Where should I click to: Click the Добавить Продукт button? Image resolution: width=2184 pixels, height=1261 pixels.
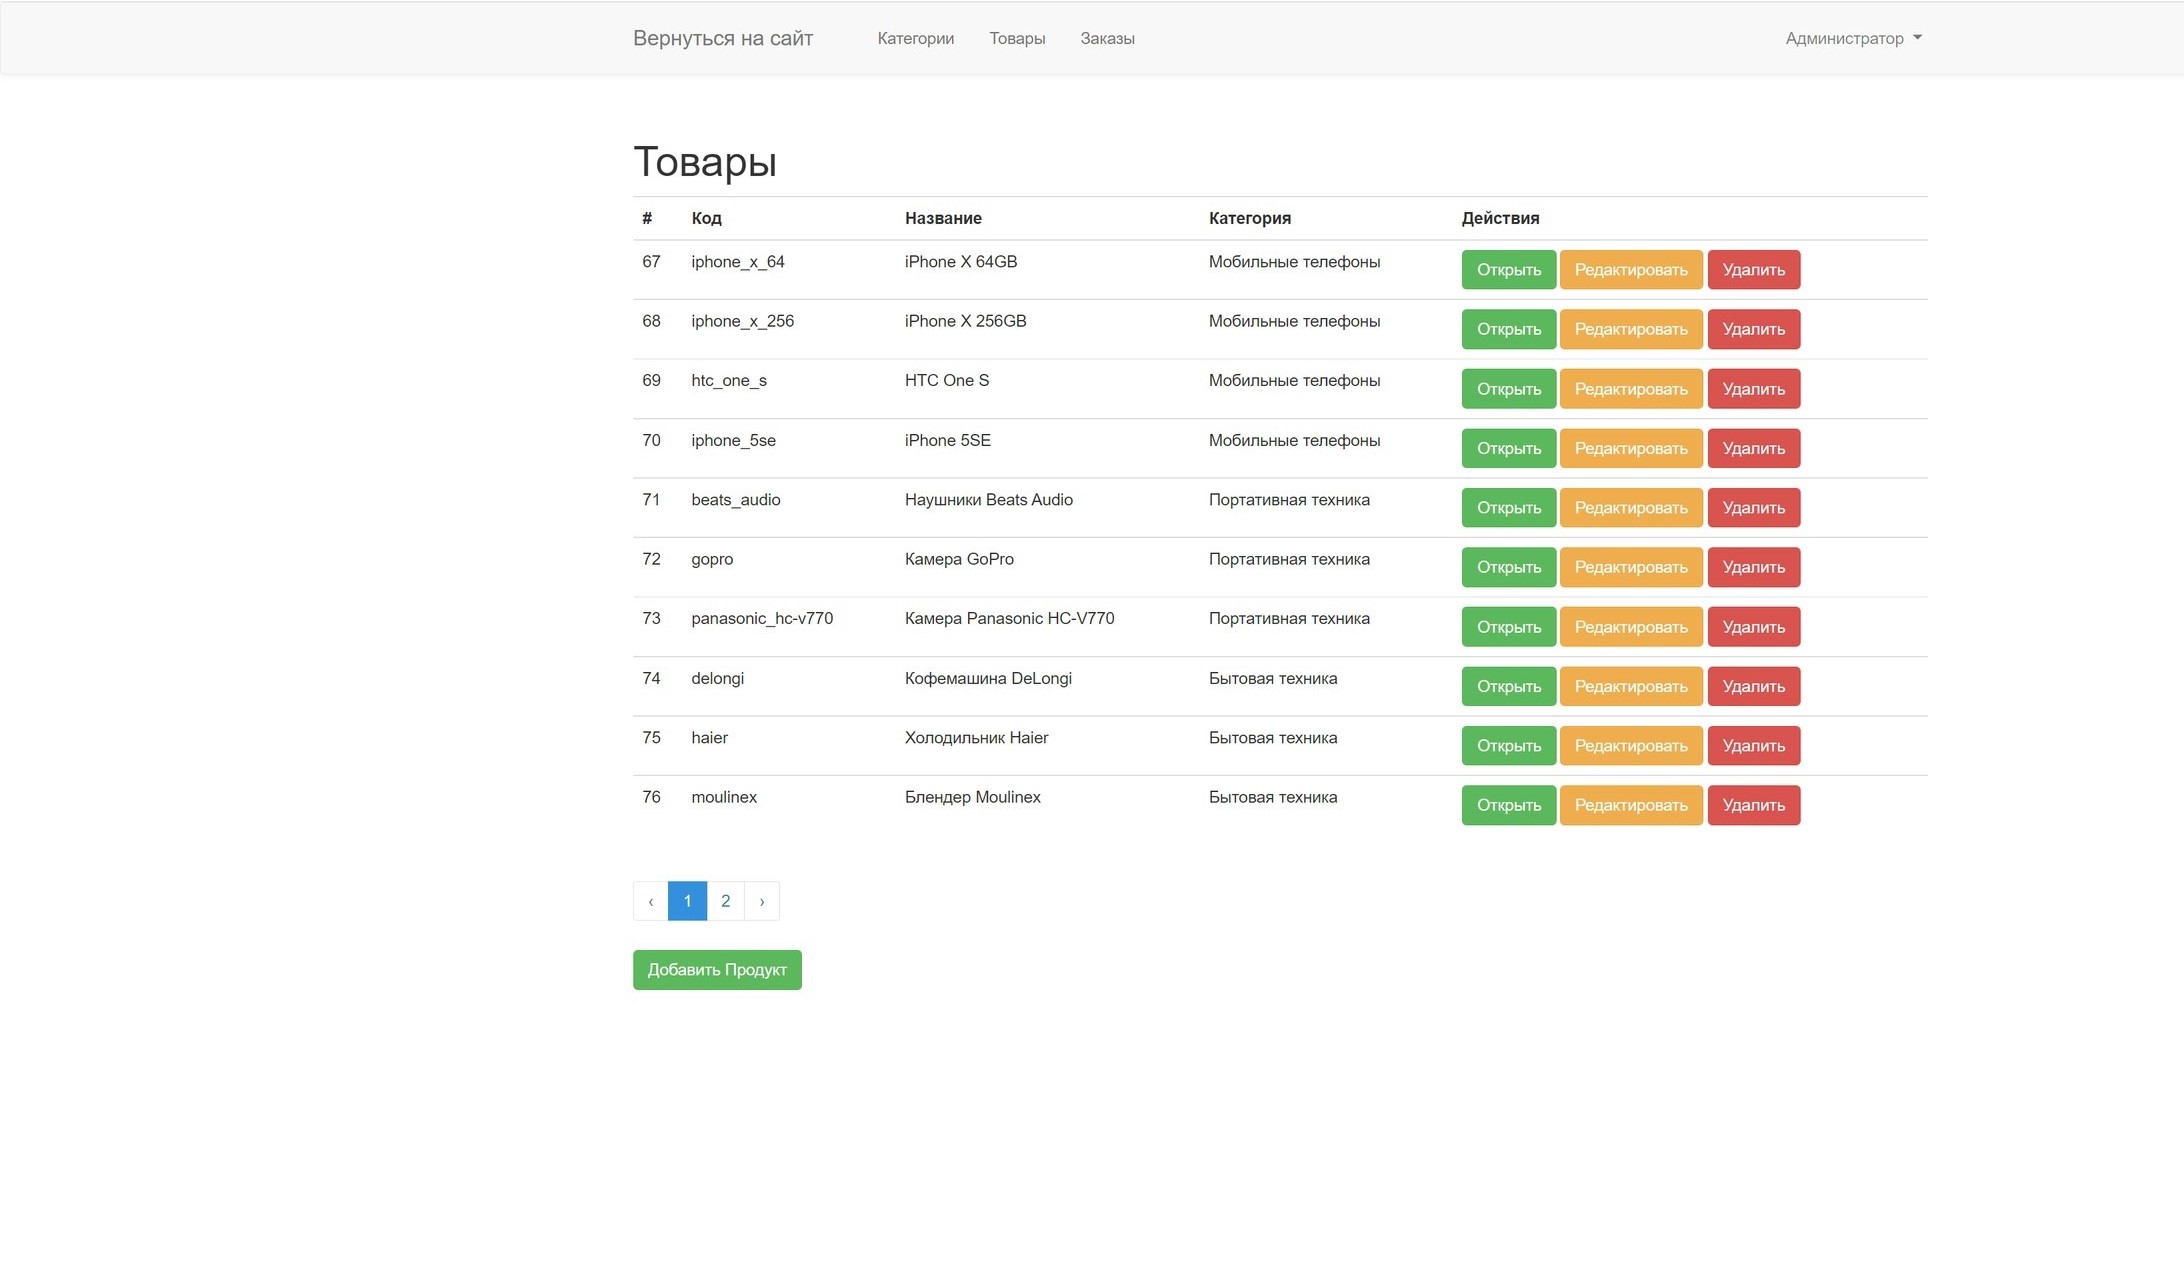717,970
